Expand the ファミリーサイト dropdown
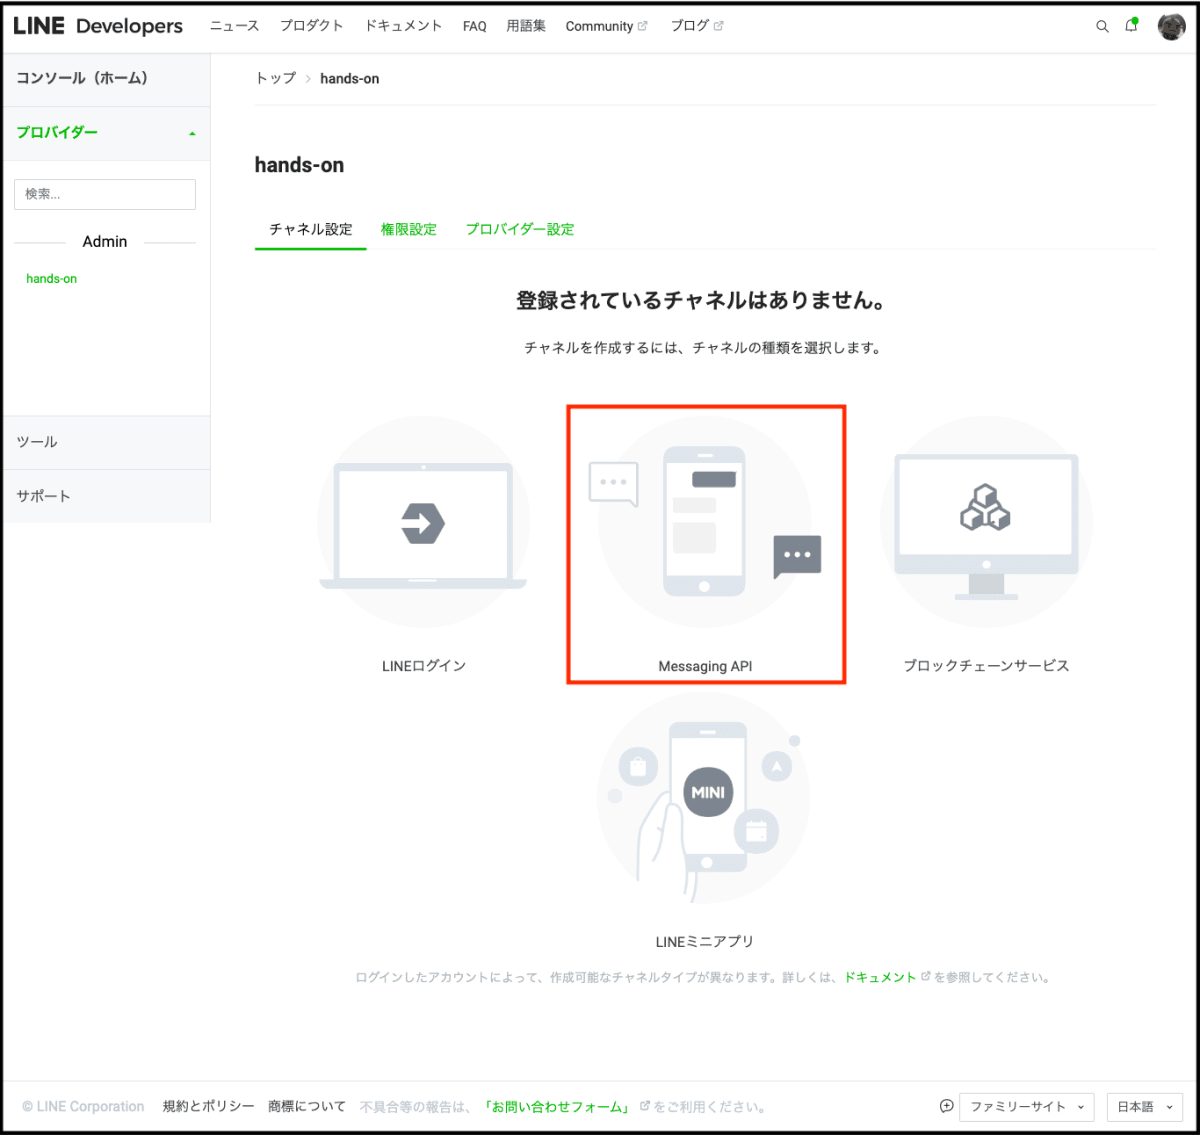 point(1027,1107)
